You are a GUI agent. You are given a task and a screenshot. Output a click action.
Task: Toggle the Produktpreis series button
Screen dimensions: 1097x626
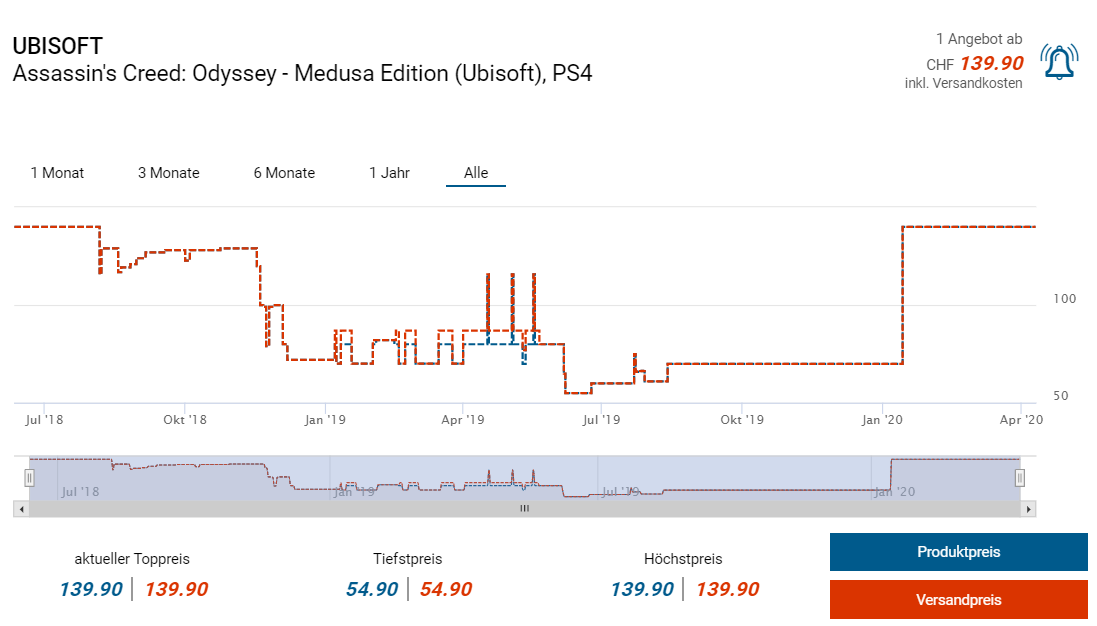click(958, 552)
